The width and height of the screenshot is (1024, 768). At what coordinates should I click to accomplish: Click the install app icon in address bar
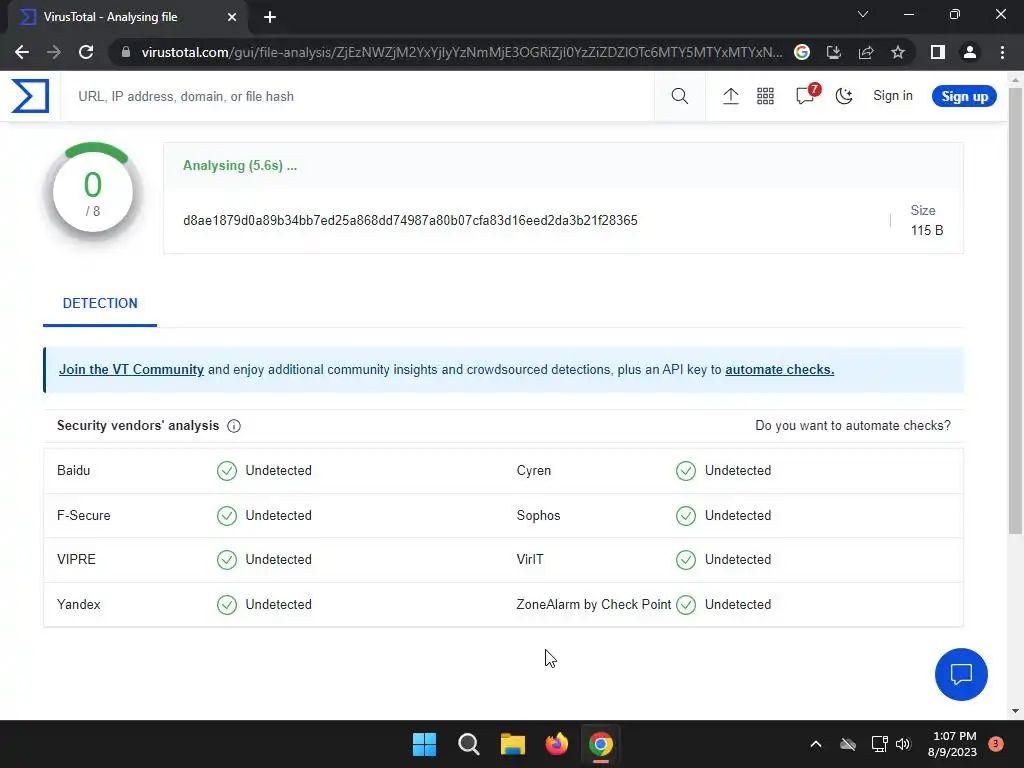(833, 52)
